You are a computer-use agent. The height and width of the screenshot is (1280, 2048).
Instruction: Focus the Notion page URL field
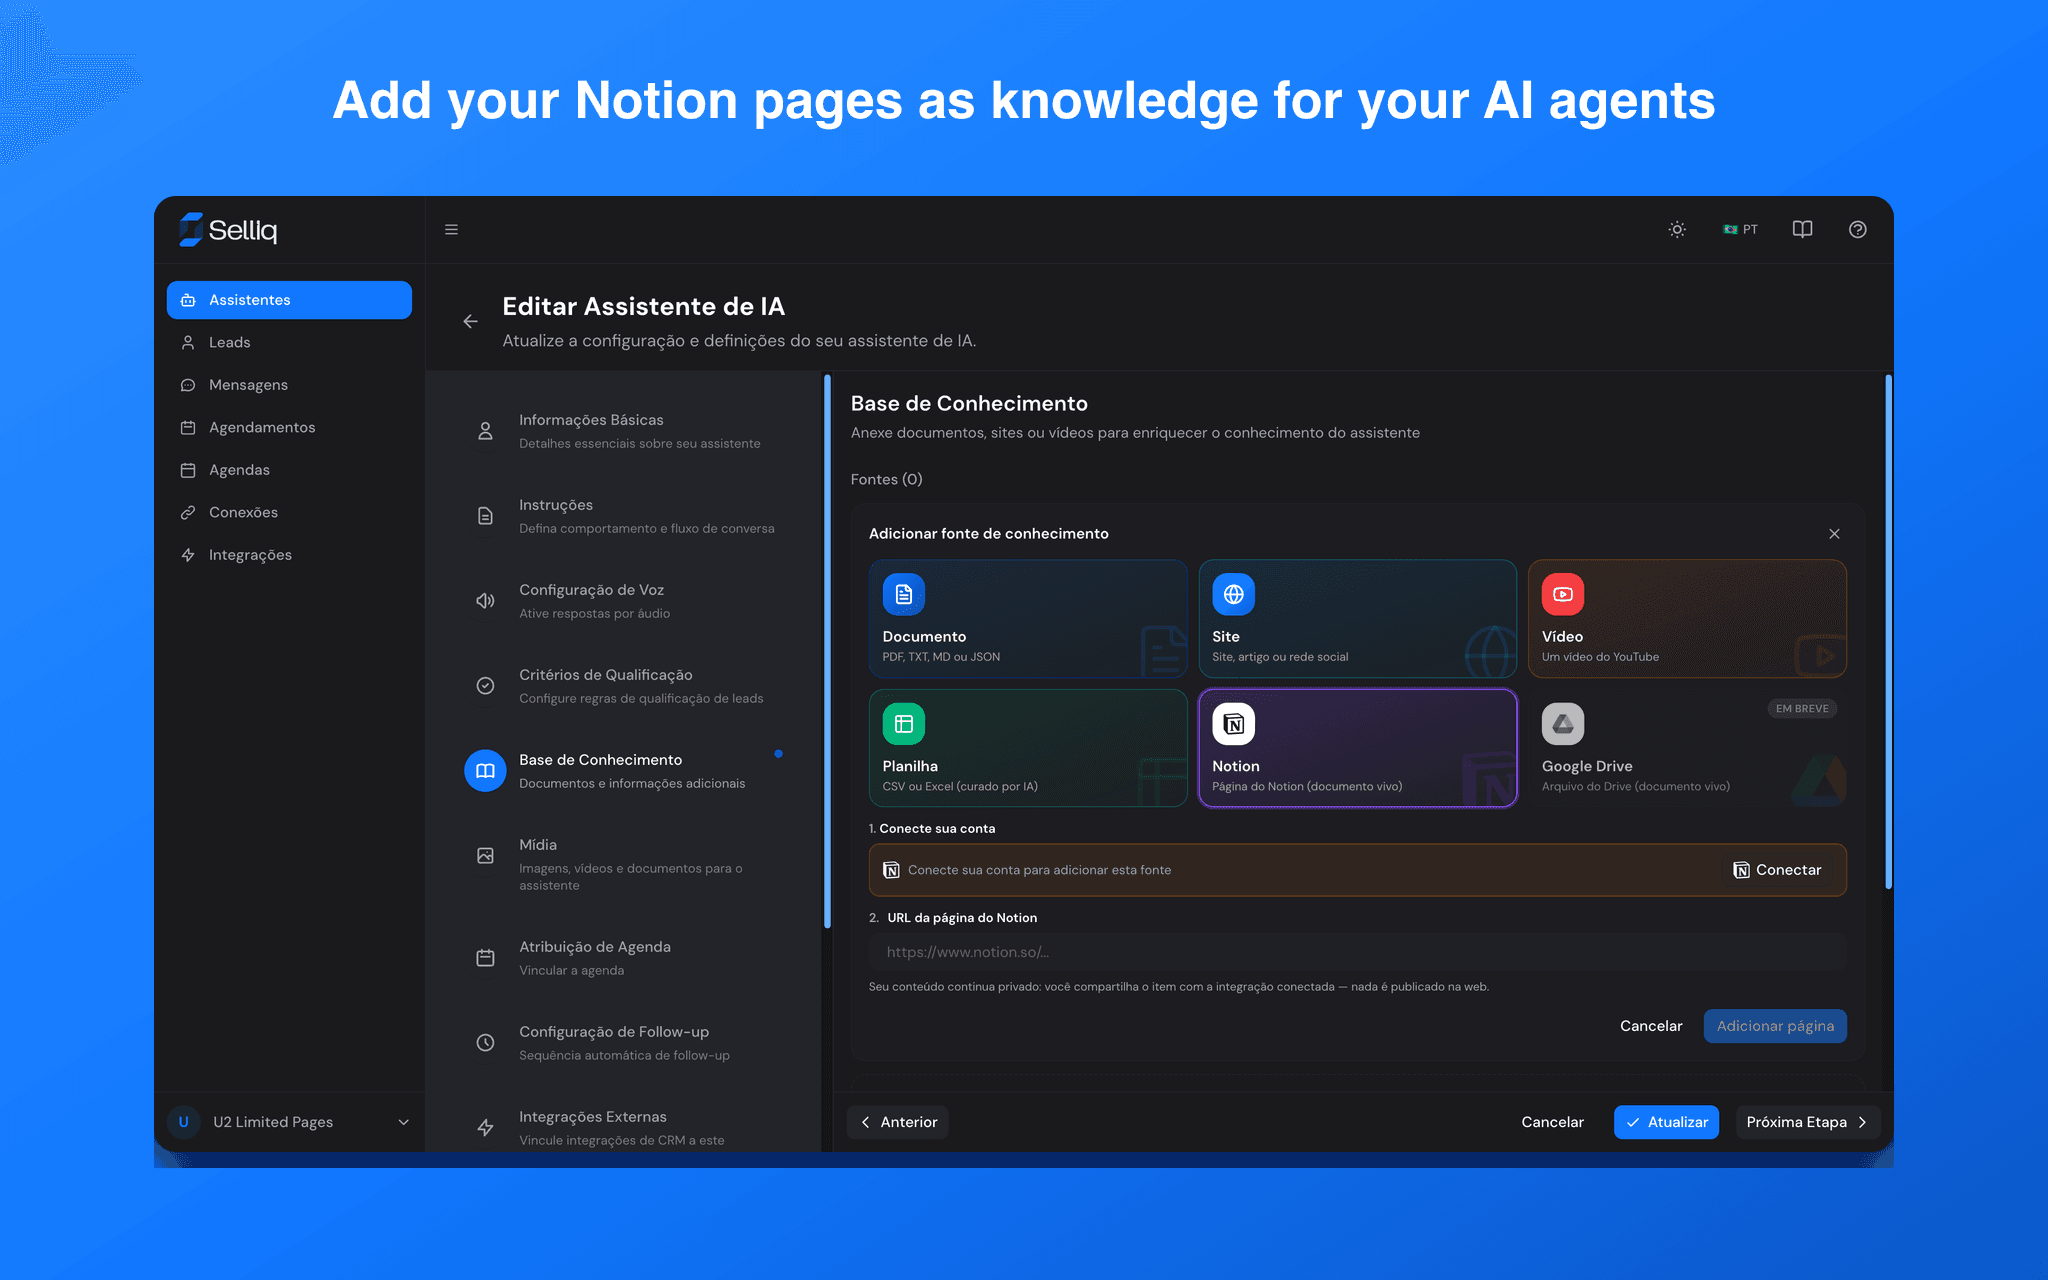[x=1358, y=952]
